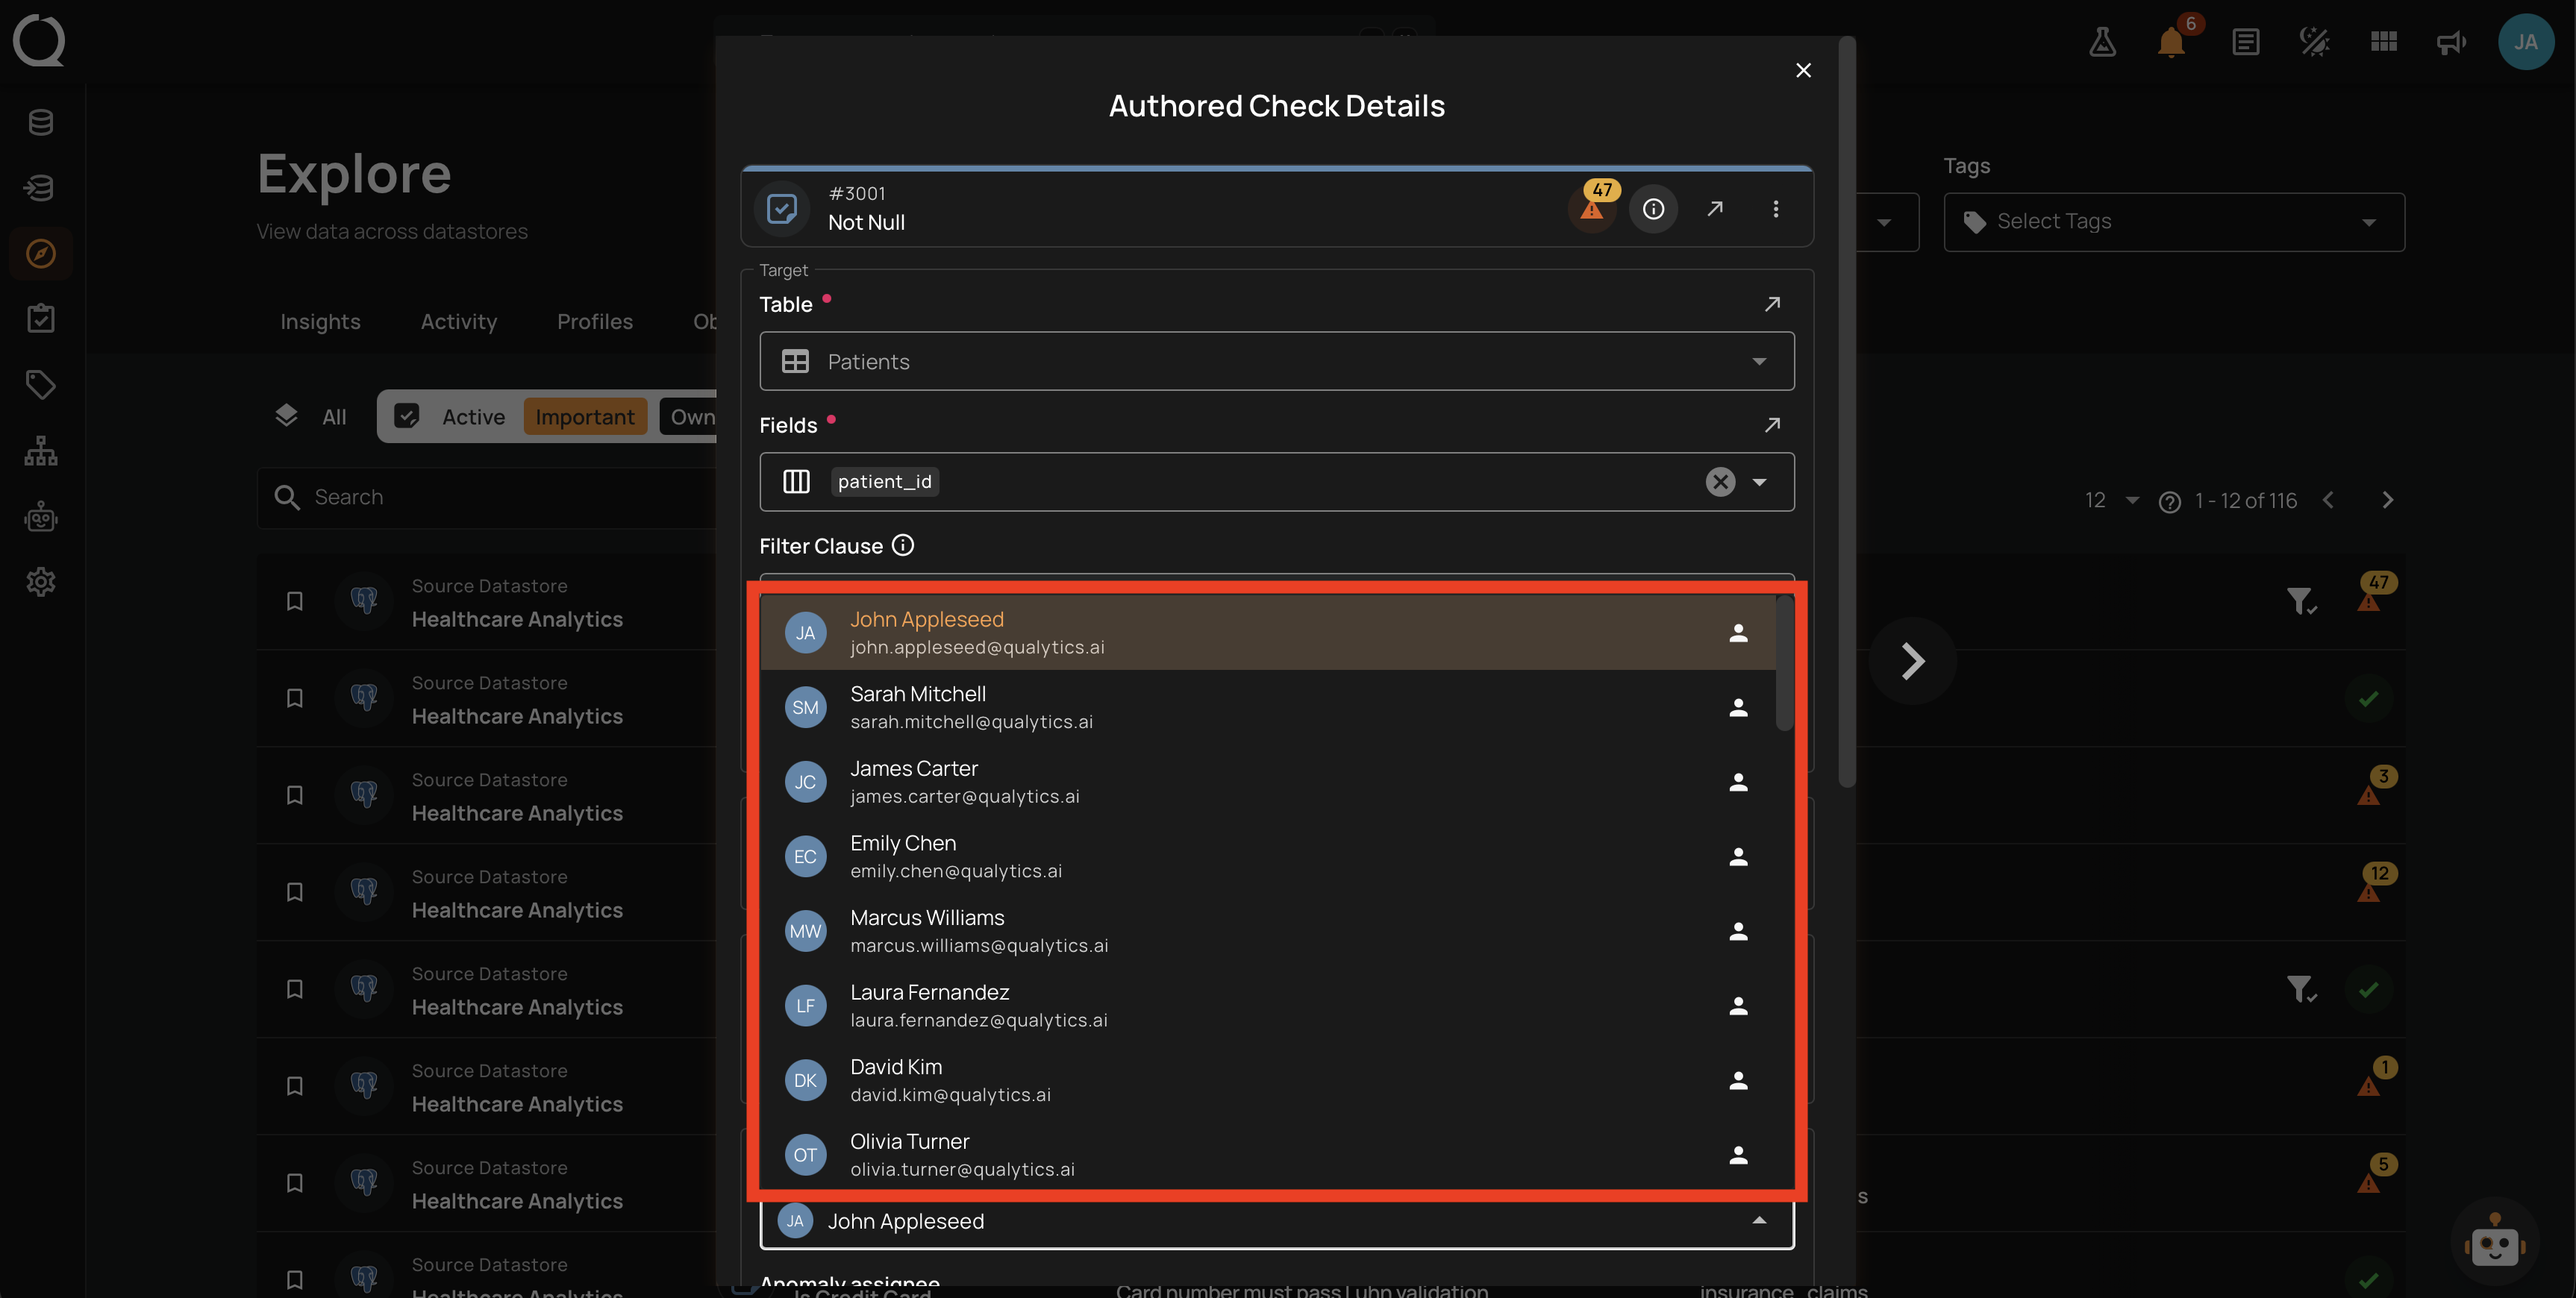Toggle the Important filter chip
The height and width of the screenshot is (1298, 2576).
585,417
